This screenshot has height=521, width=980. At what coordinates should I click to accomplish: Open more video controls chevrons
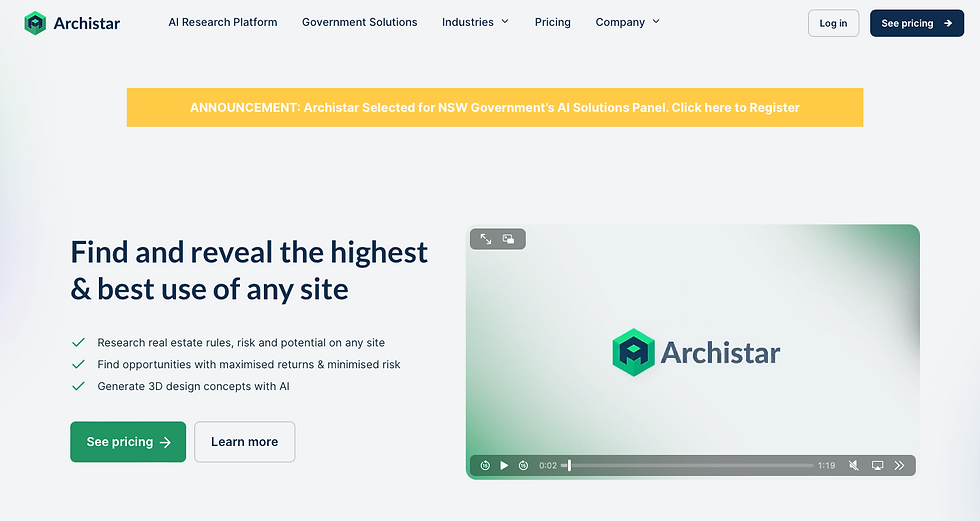[x=899, y=465]
